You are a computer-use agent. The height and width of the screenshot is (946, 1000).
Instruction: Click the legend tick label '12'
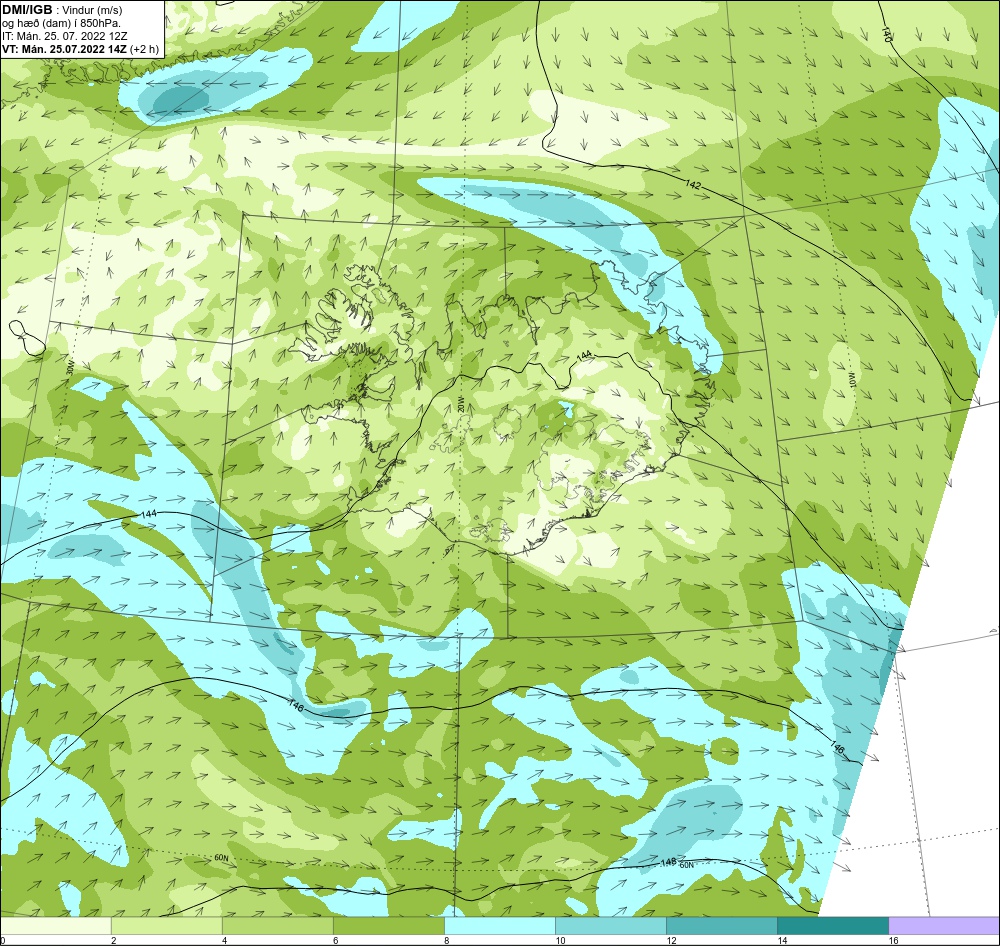(x=670, y=940)
